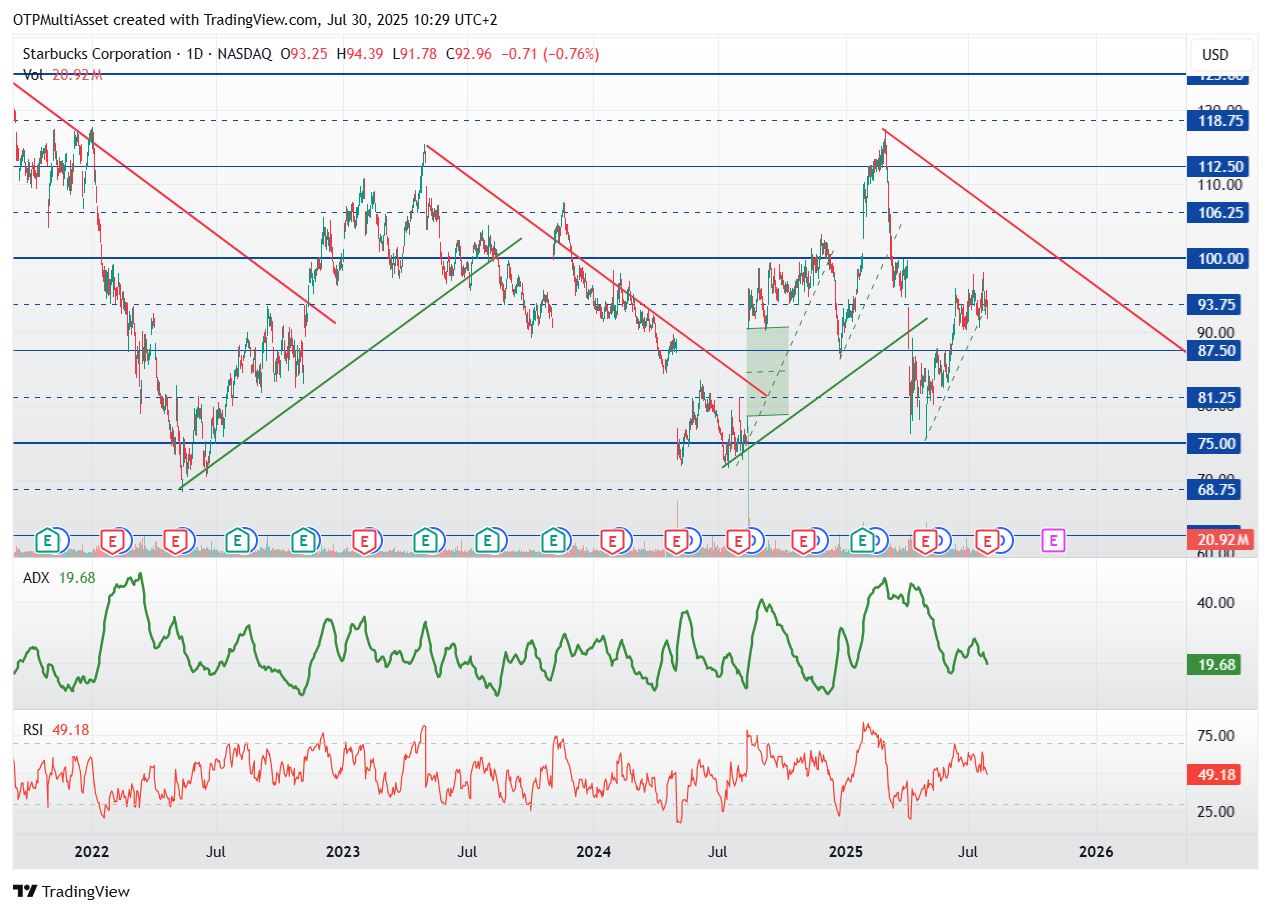The height and width of the screenshot is (913, 1271).
Task: Click the green 19.68 ADX value tag
Action: (x=1213, y=664)
